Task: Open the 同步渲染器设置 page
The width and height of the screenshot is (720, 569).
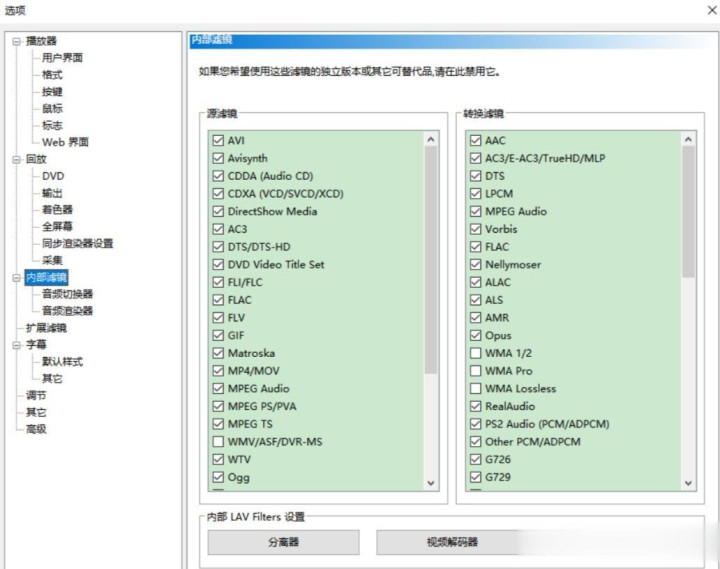Action: tap(77, 243)
